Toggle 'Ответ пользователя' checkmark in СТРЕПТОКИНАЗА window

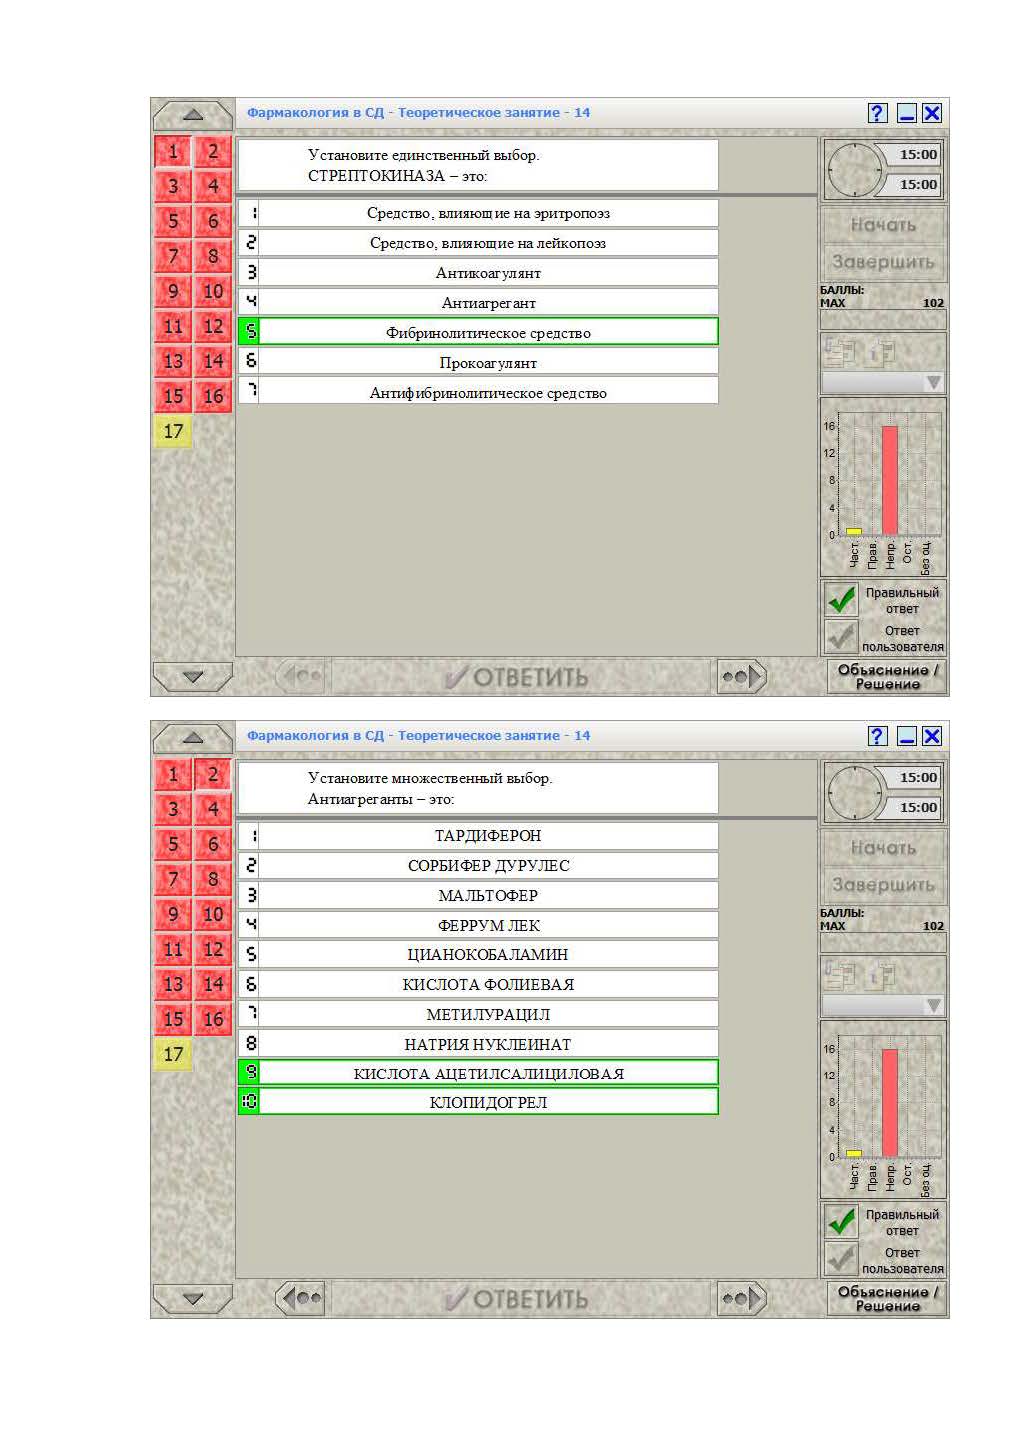coord(841,637)
